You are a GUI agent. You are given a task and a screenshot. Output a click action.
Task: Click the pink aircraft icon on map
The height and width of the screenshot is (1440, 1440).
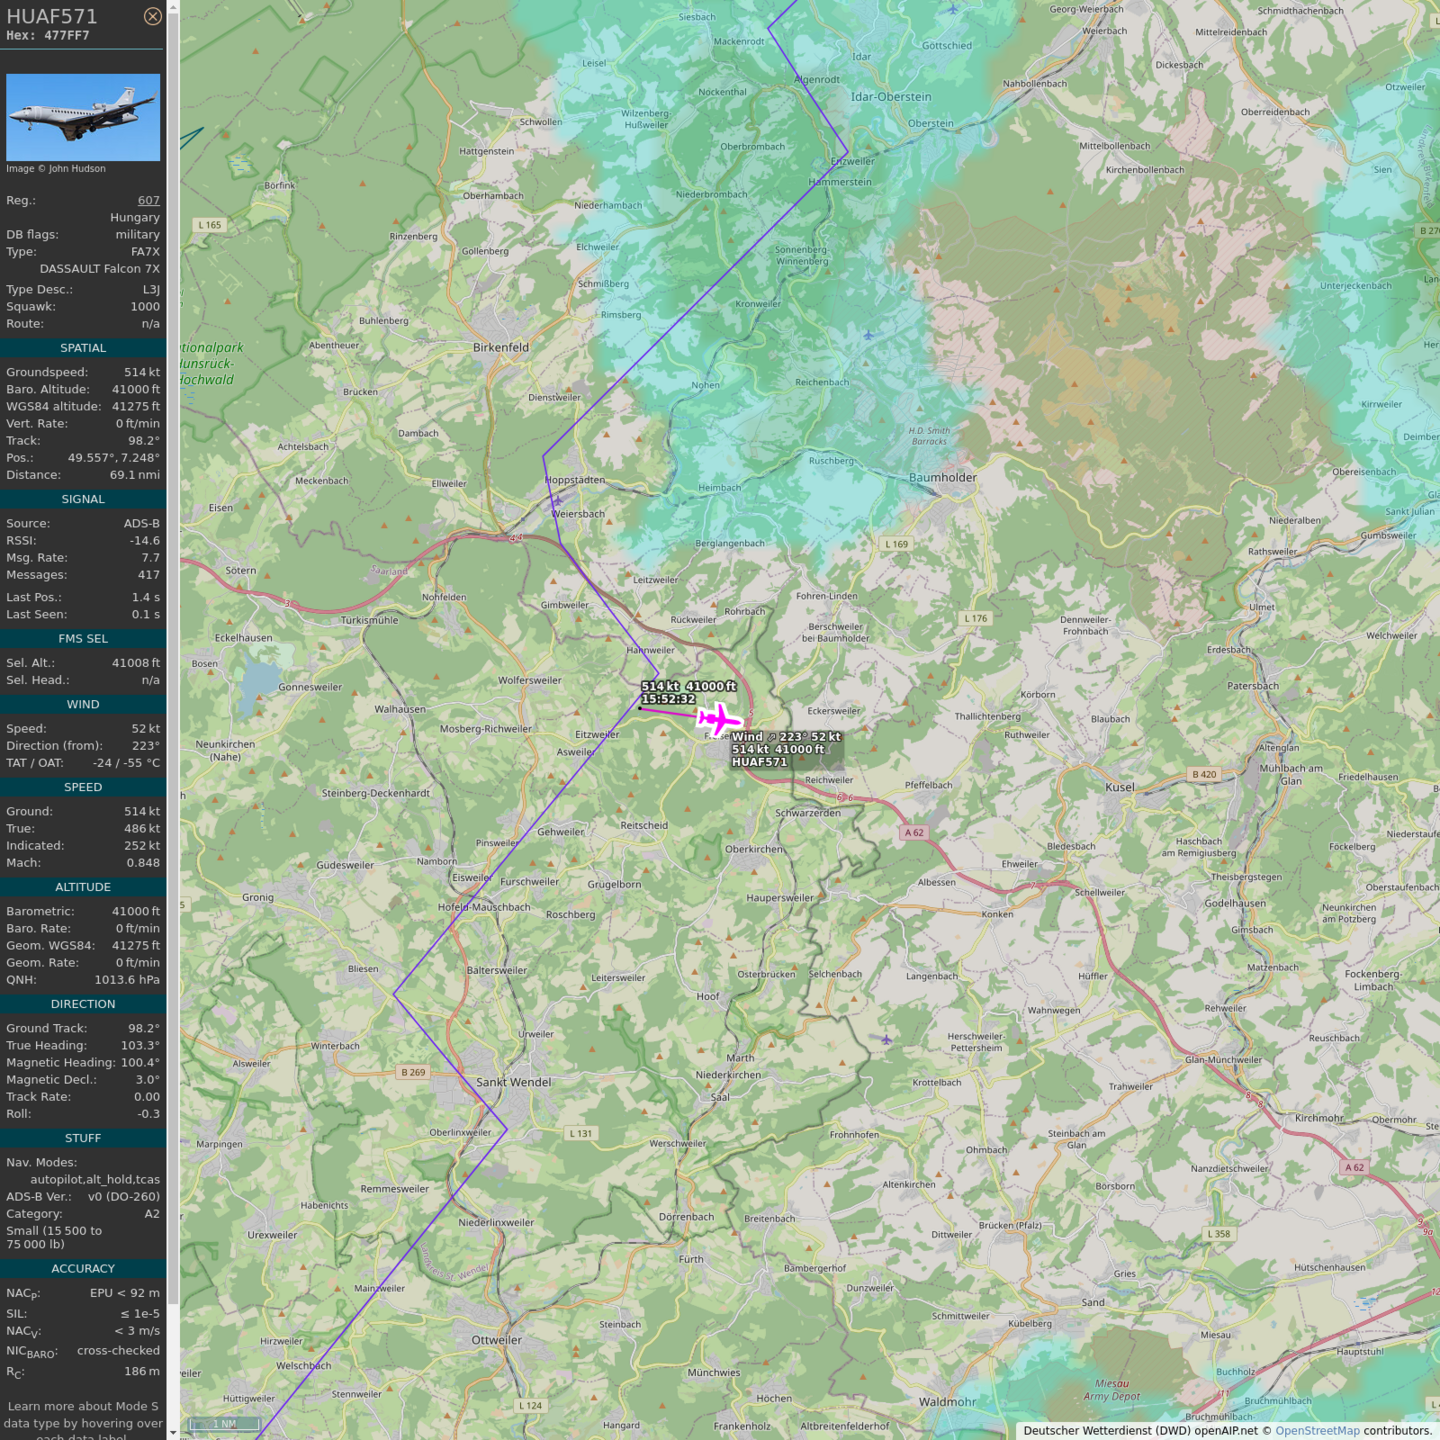pyautogui.click(x=718, y=719)
